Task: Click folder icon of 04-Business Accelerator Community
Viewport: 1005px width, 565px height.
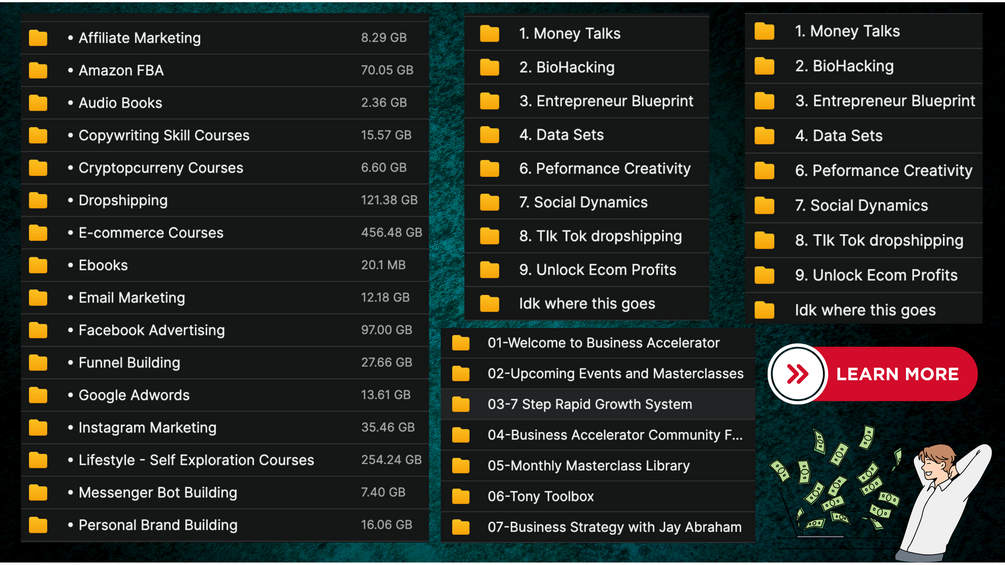Action: (461, 435)
